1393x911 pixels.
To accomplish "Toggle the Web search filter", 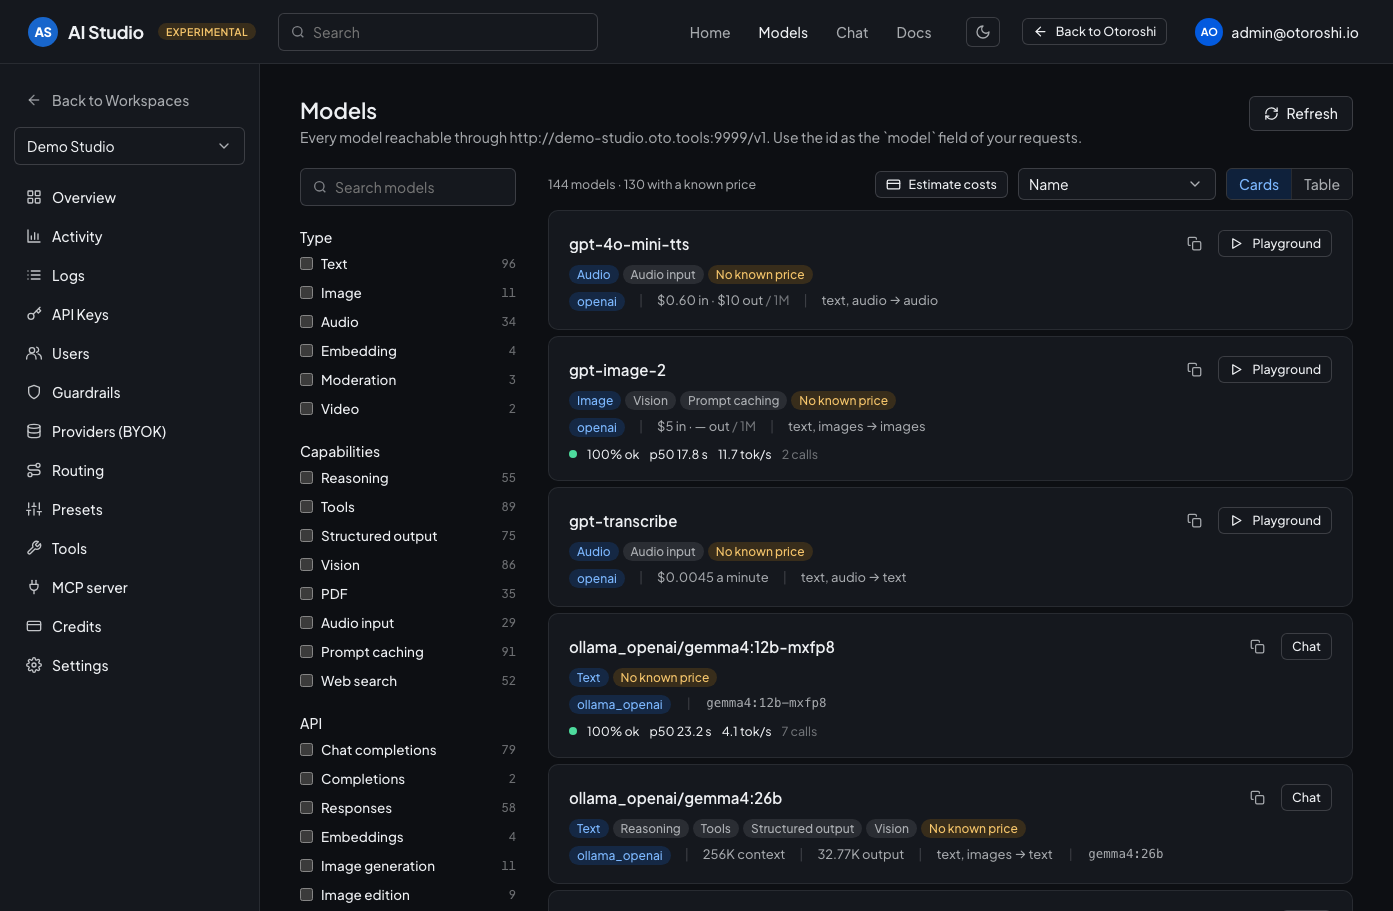I will [307, 681].
